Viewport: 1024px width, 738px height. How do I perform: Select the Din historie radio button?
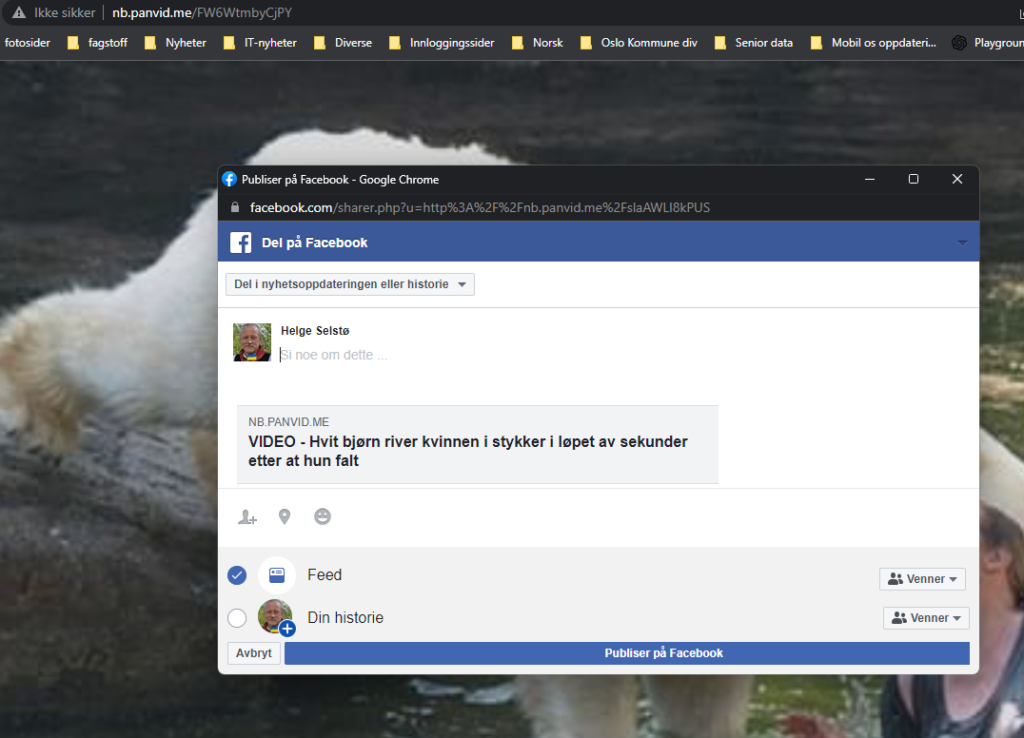tap(237, 618)
